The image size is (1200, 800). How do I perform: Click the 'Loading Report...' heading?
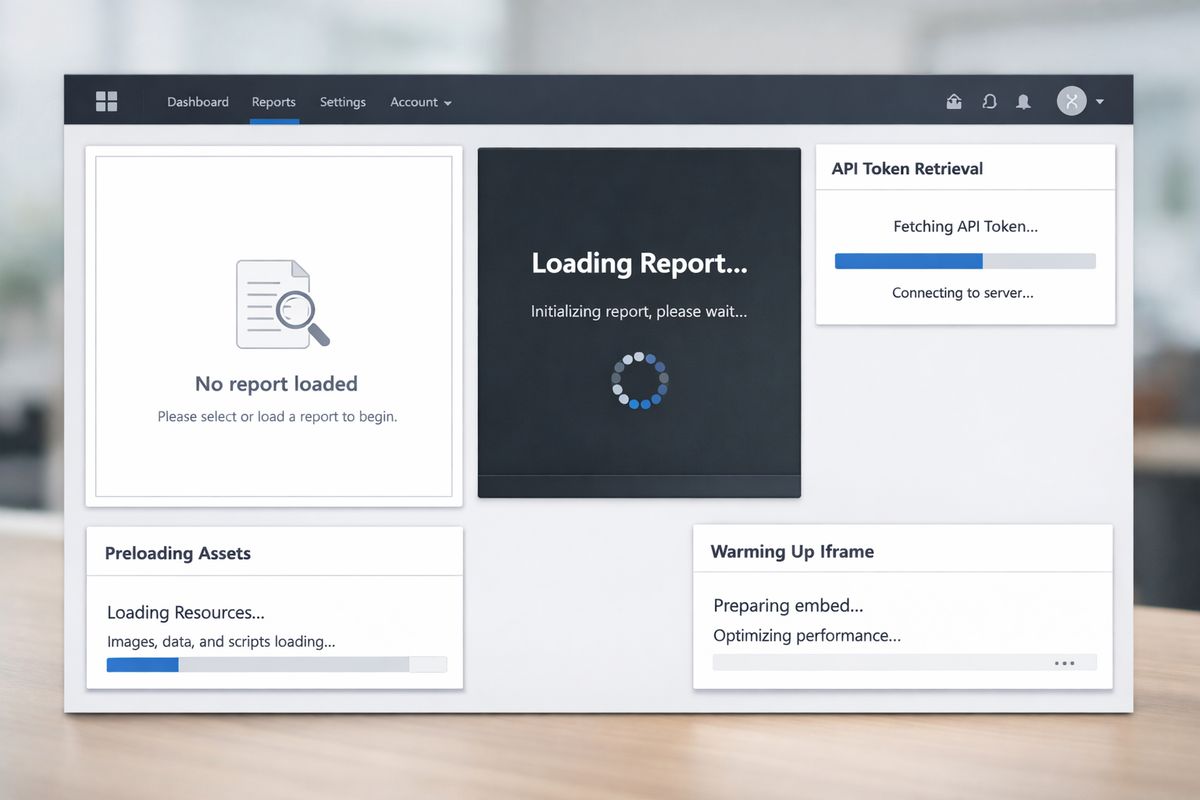point(640,264)
